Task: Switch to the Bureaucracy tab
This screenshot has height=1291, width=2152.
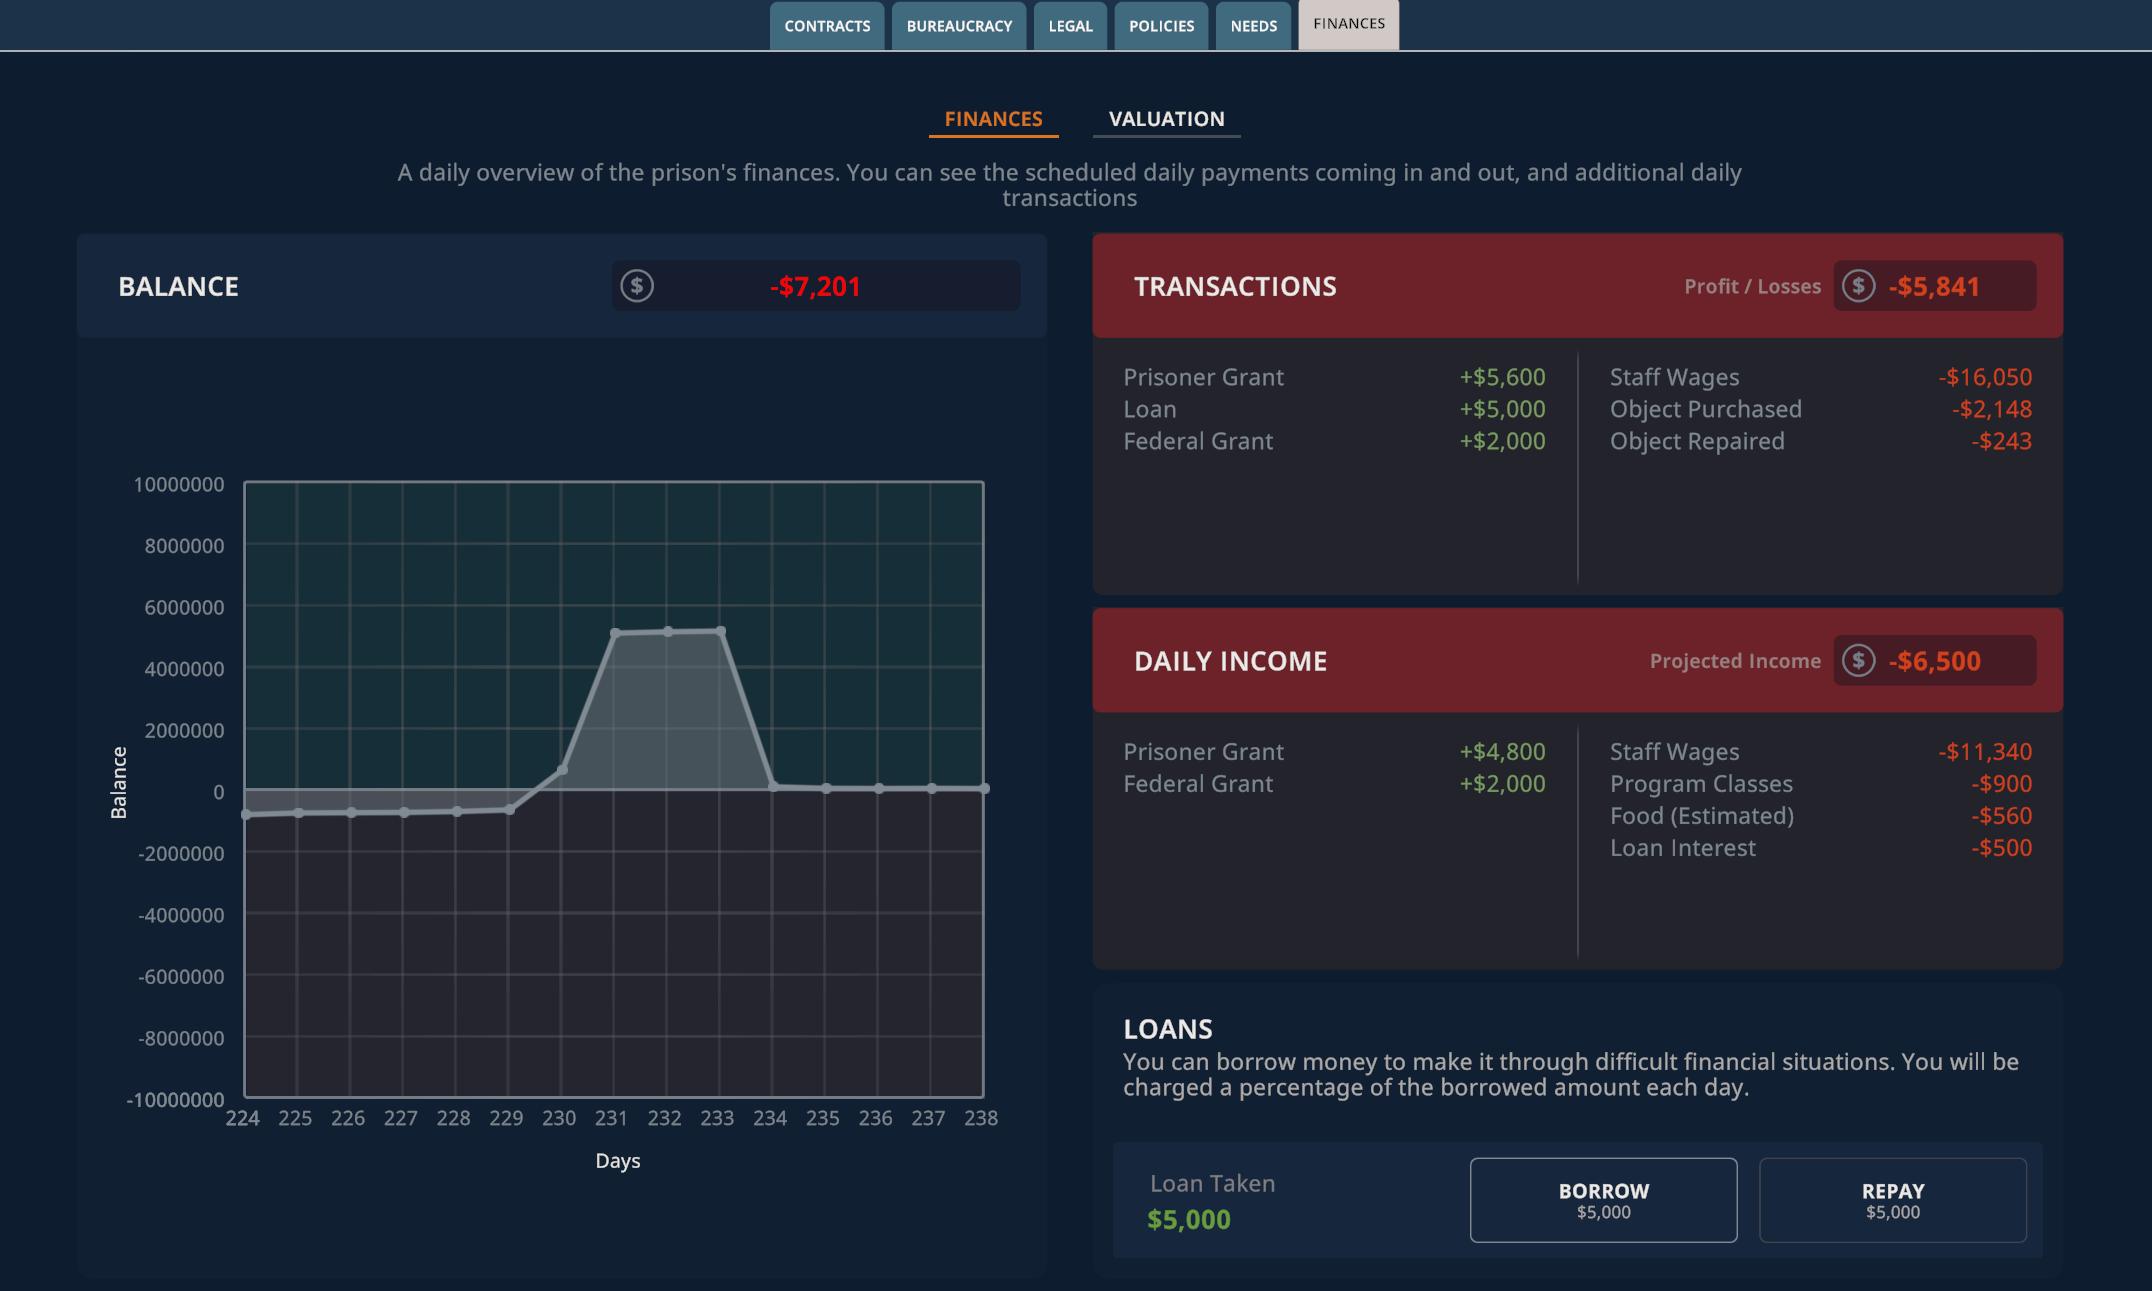Action: [959, 26]
